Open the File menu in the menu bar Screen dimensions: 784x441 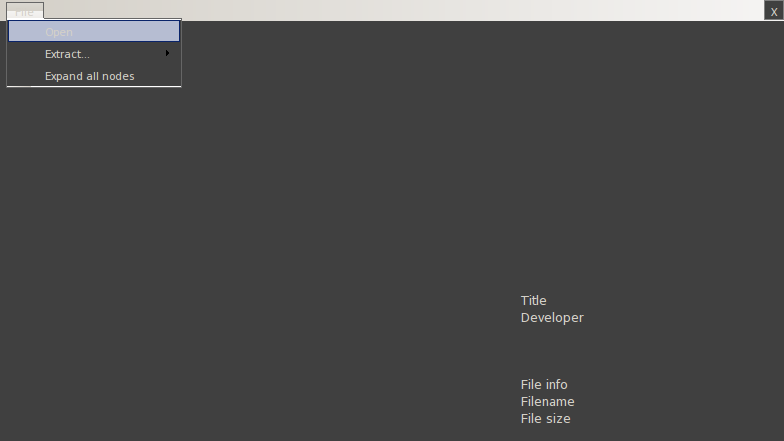[x=25, y=11]
